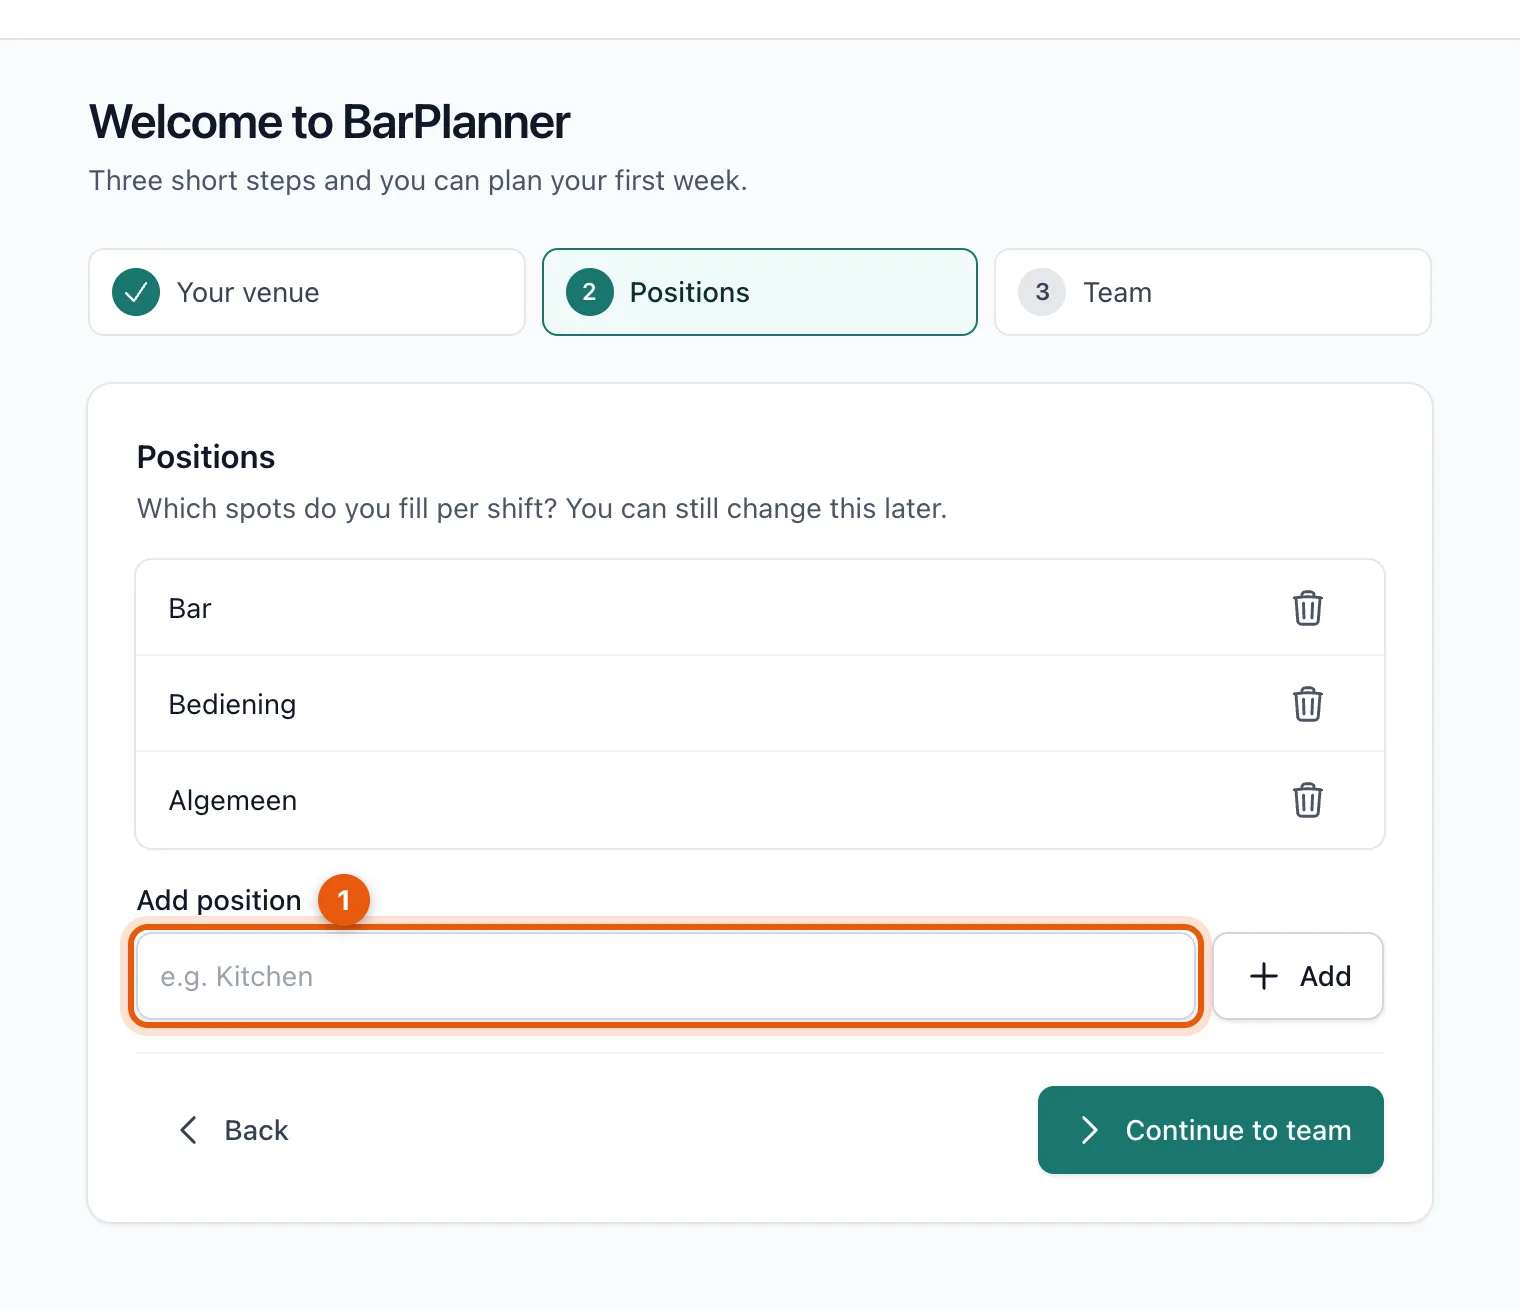Click the plus icon in Add button
The image size is (1520, 1310).
pos(1264,976)
